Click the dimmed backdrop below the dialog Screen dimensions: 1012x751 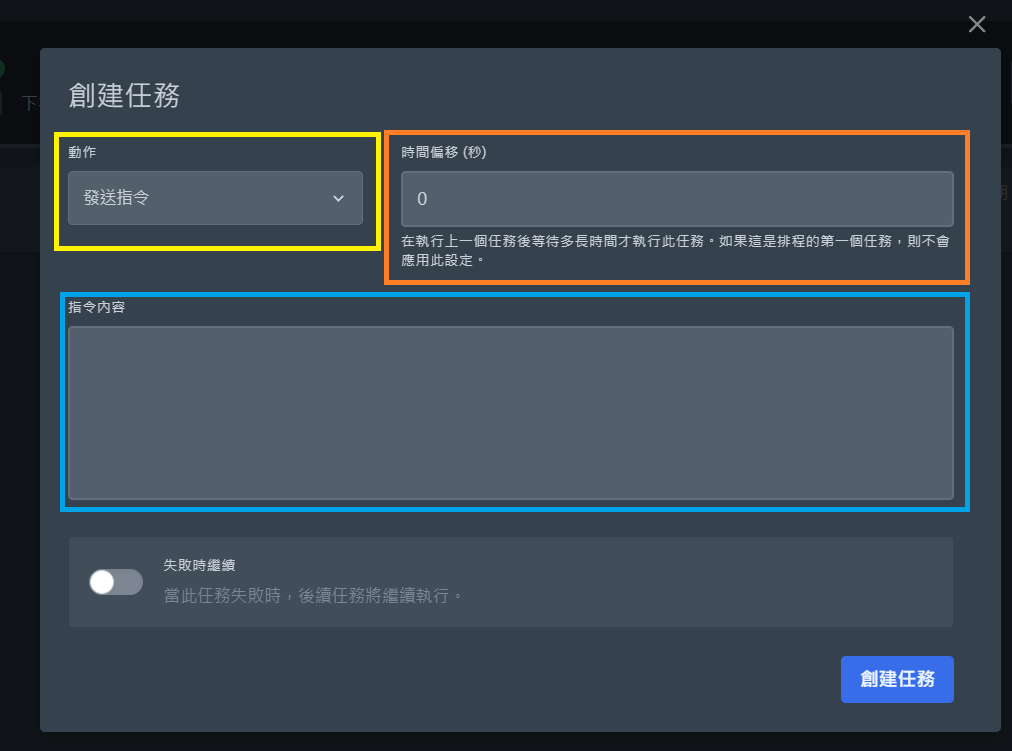coord(500,742)
